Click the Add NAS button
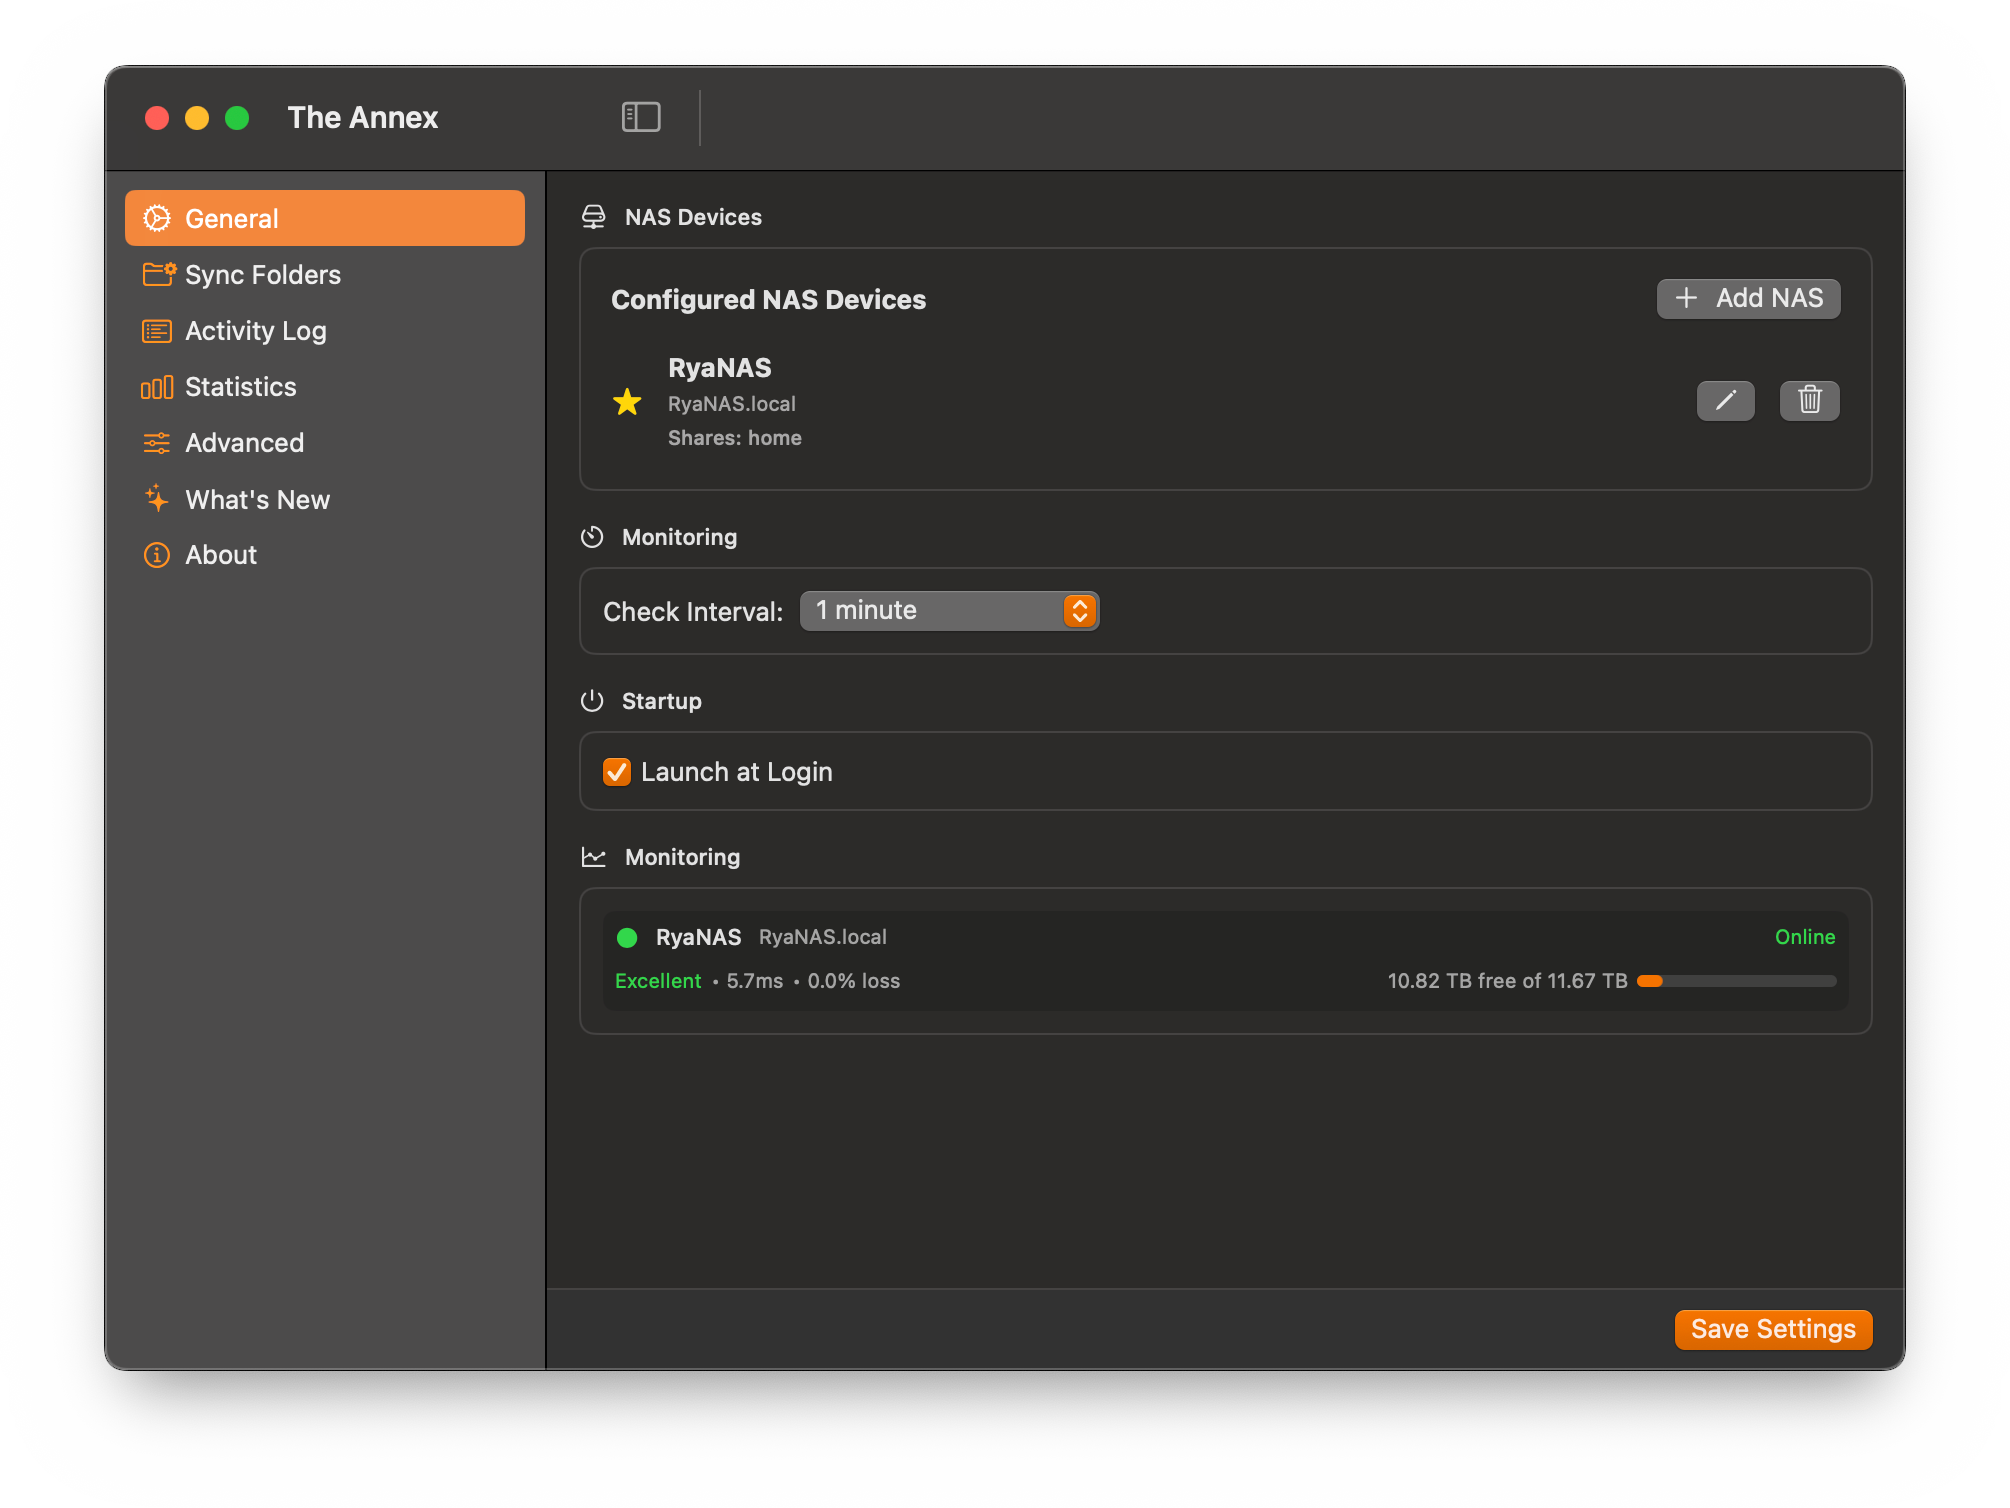Image resolution: width=2010 pixels, height=1508 pixels. click(1748, 298)
